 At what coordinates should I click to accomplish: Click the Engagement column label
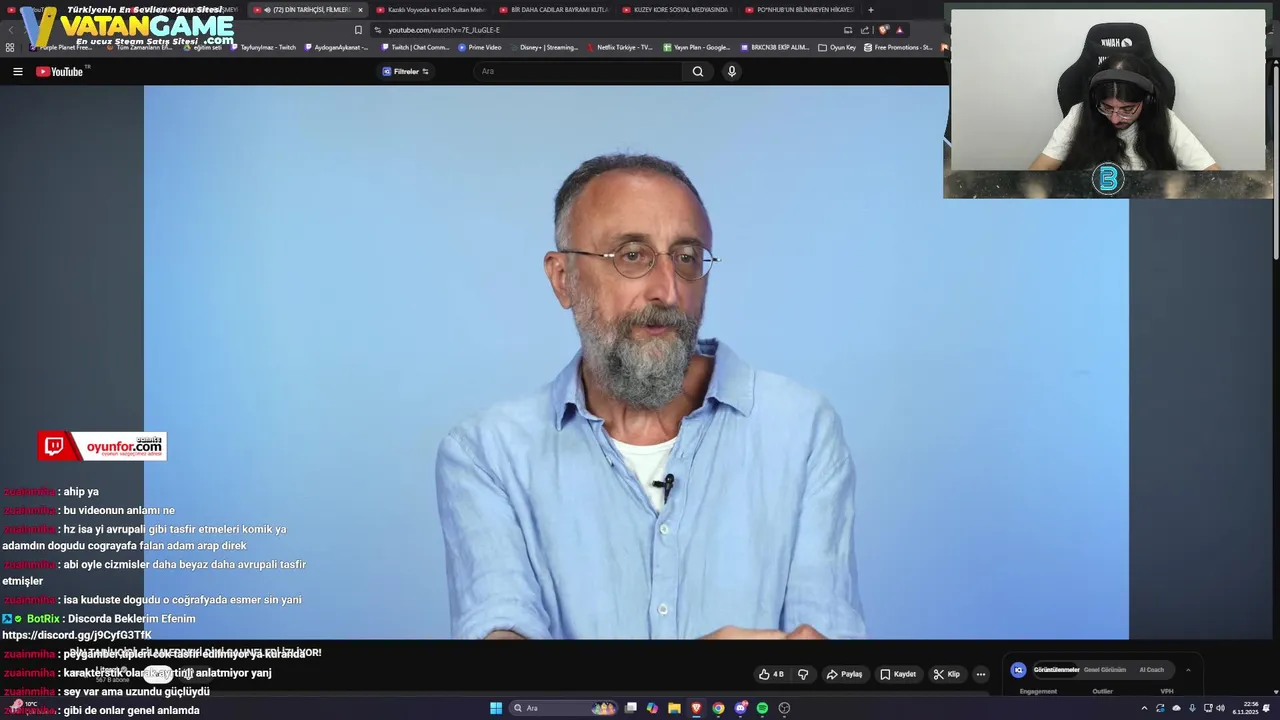tap(1038, 691)
